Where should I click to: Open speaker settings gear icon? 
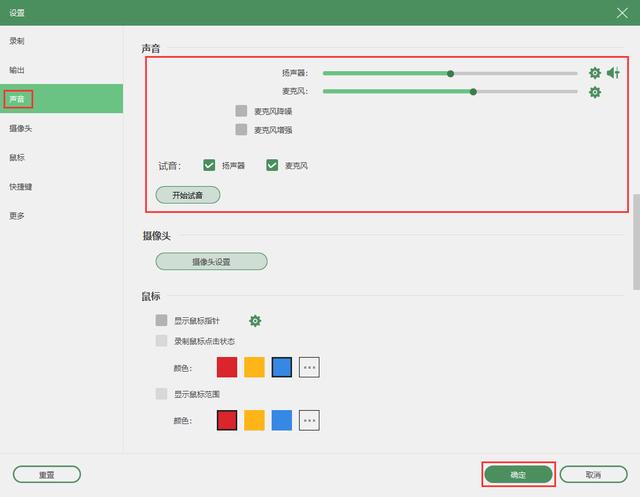coord(595,73)
